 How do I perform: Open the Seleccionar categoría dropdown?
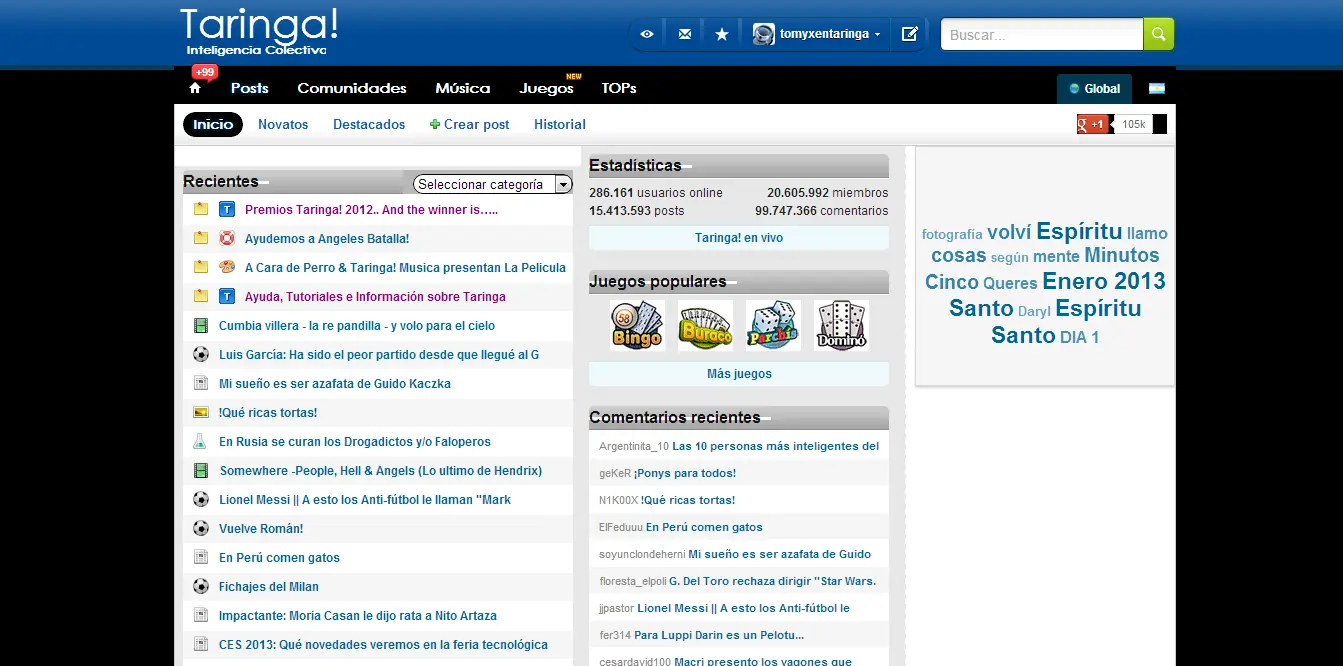point(493,184)
